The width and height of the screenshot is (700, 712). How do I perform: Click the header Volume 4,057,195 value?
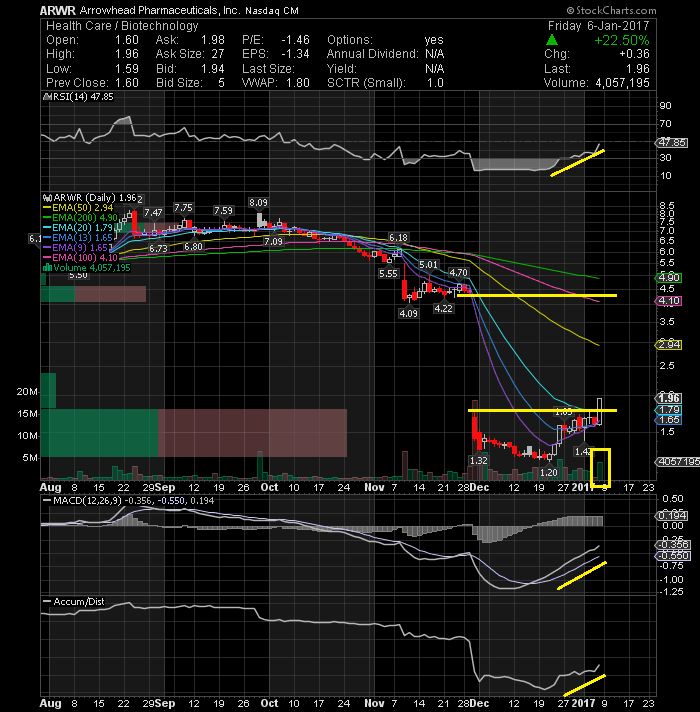point(622,83)
